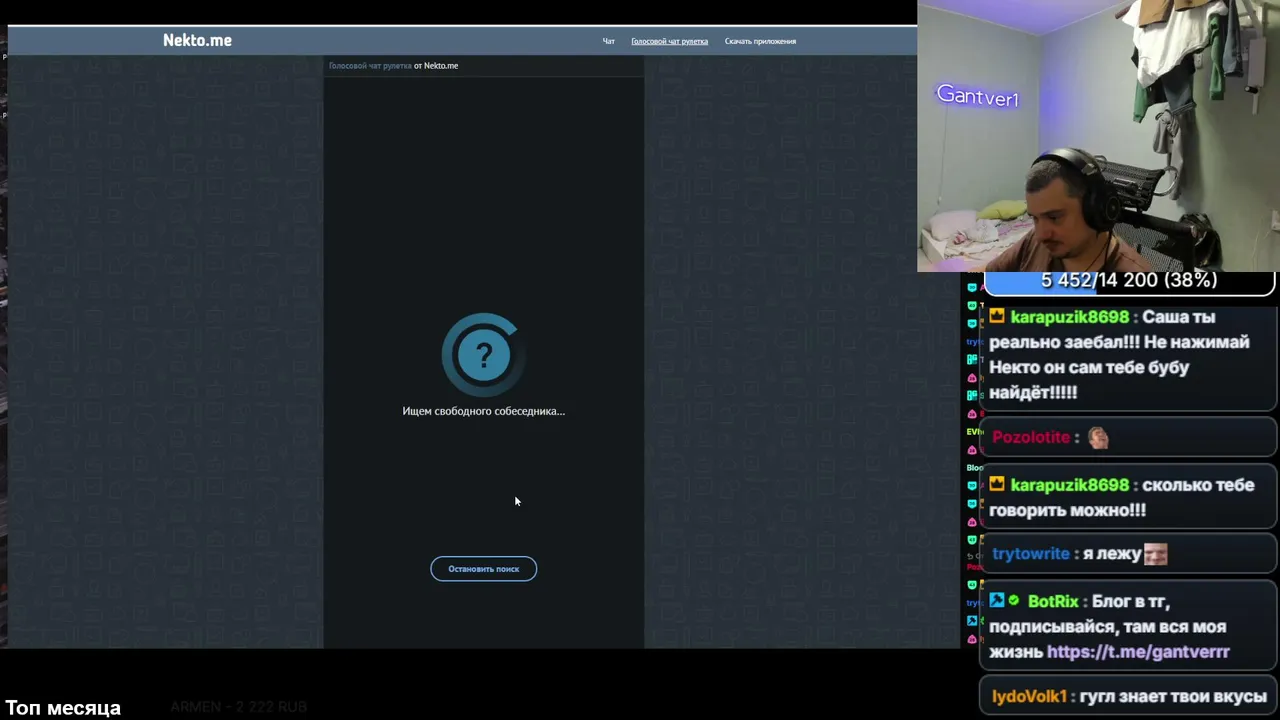Follow the Голосовой чат рулетка breadcrumb link
Viewport: 1280px width, 720px height.
pyautogui.click(x=370, y=66)
